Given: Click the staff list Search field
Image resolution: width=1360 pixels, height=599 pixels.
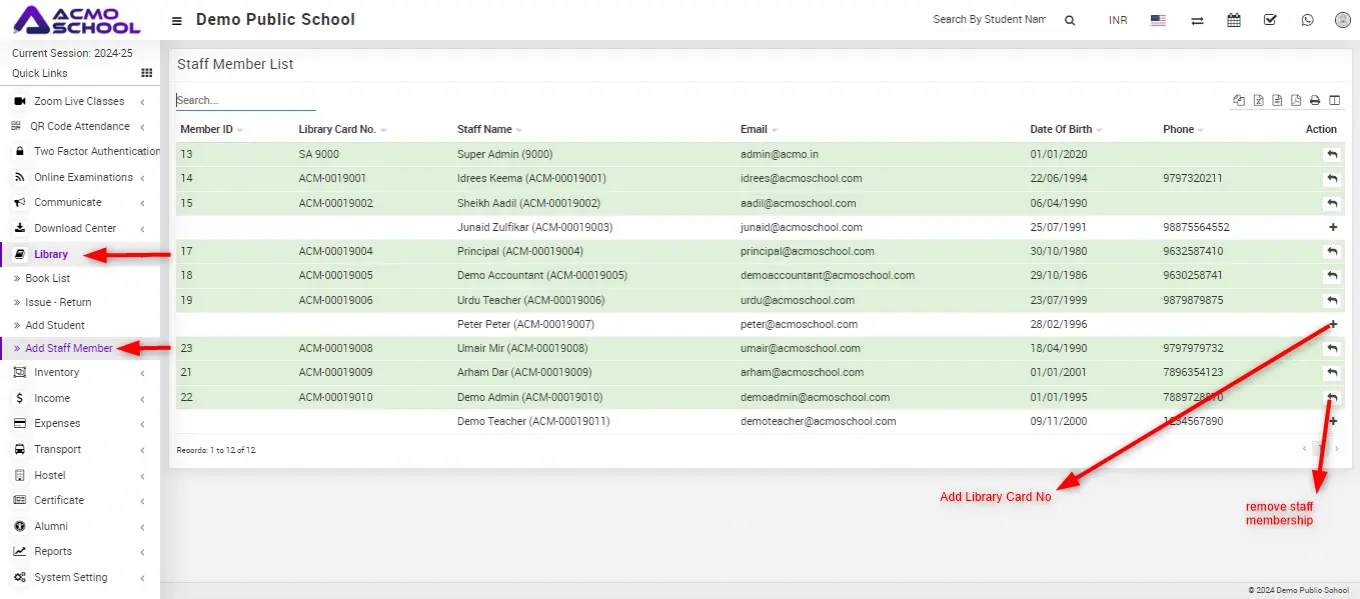Looking at the screenshot, I should tap(245, 100).
